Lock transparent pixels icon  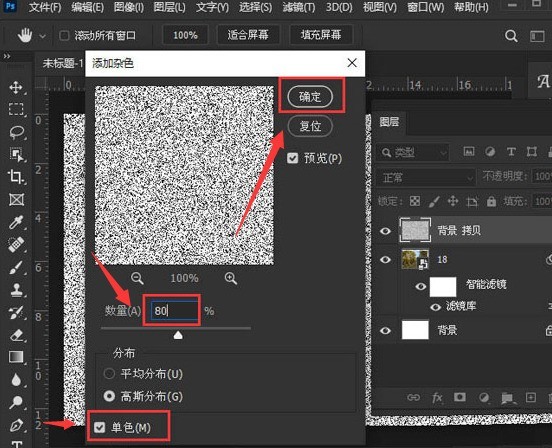tap(415, 201)
